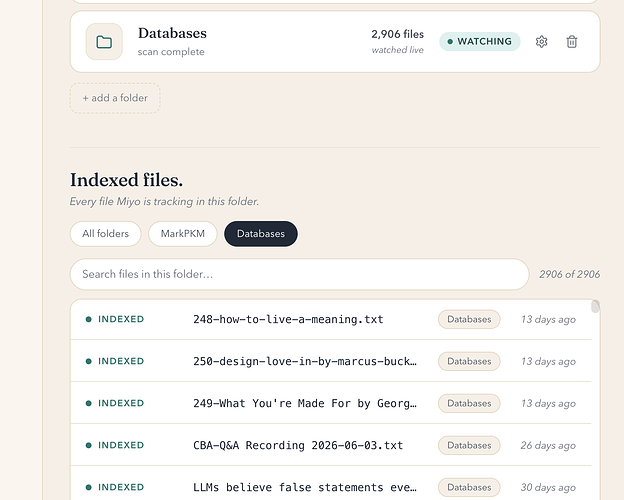The height and width of the screenshot is (500, 624).
Task: Open 250-design-love-in-by-marcus file row
Action: coord(331,361)
